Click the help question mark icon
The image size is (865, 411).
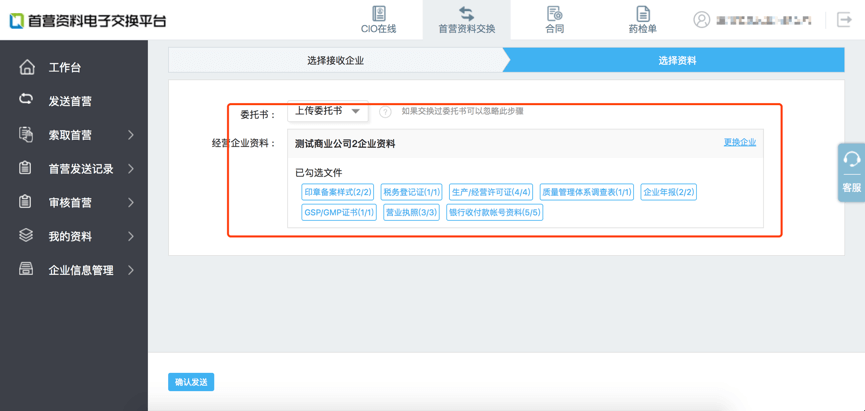click(x=385, y=112)
